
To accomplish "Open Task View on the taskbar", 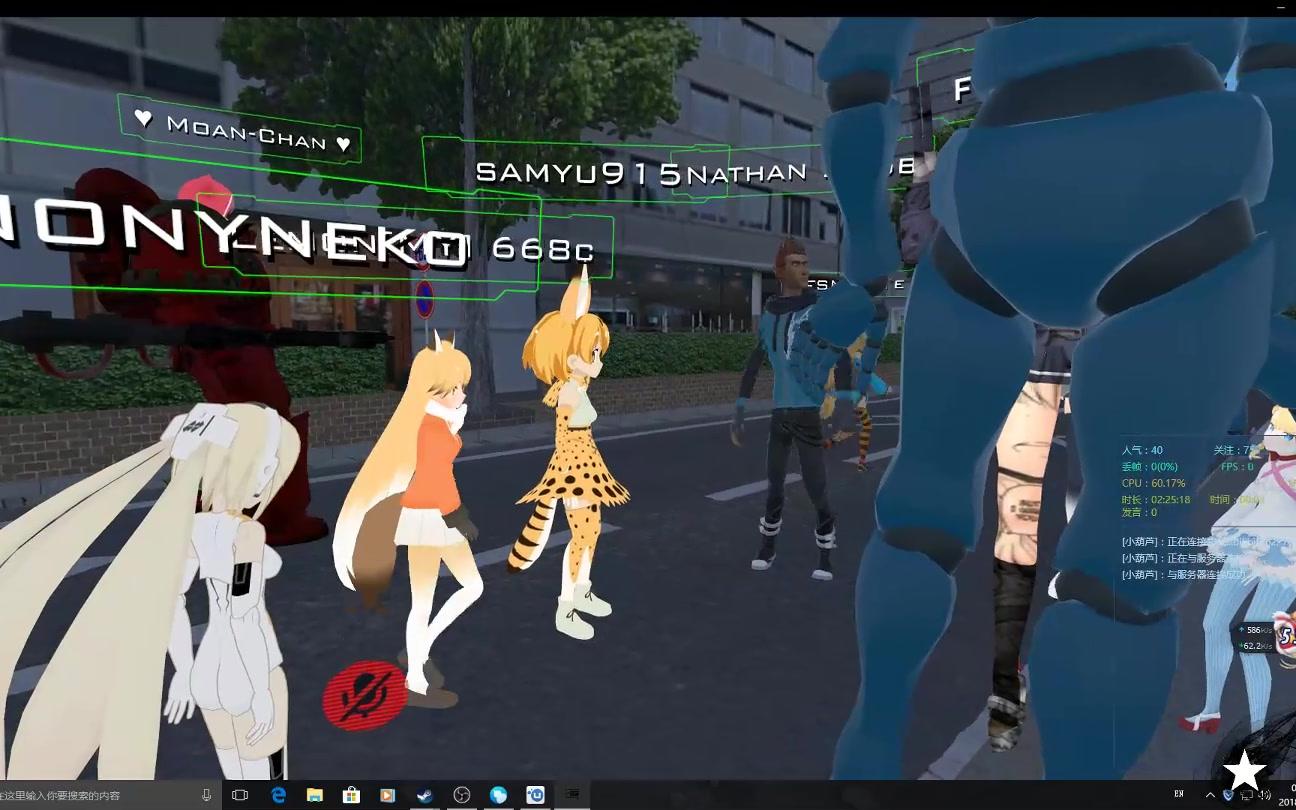I will [x=240, y=795].
